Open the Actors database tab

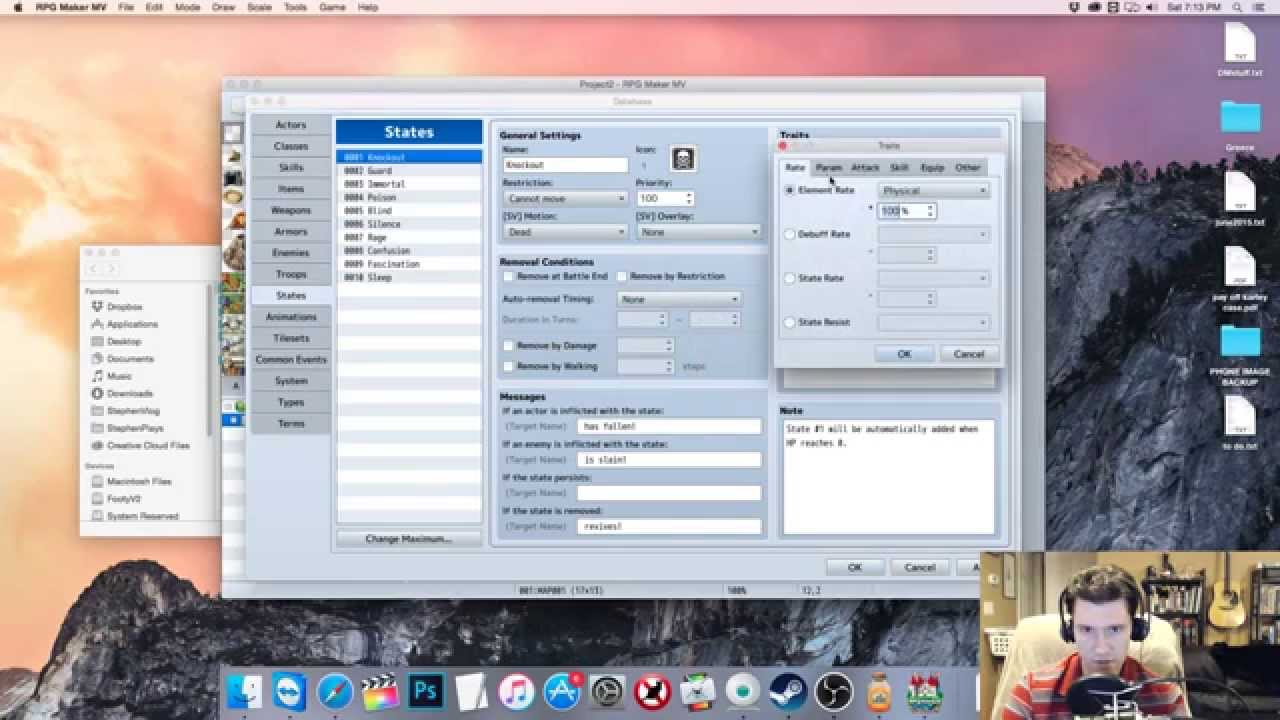pos(291,125)
